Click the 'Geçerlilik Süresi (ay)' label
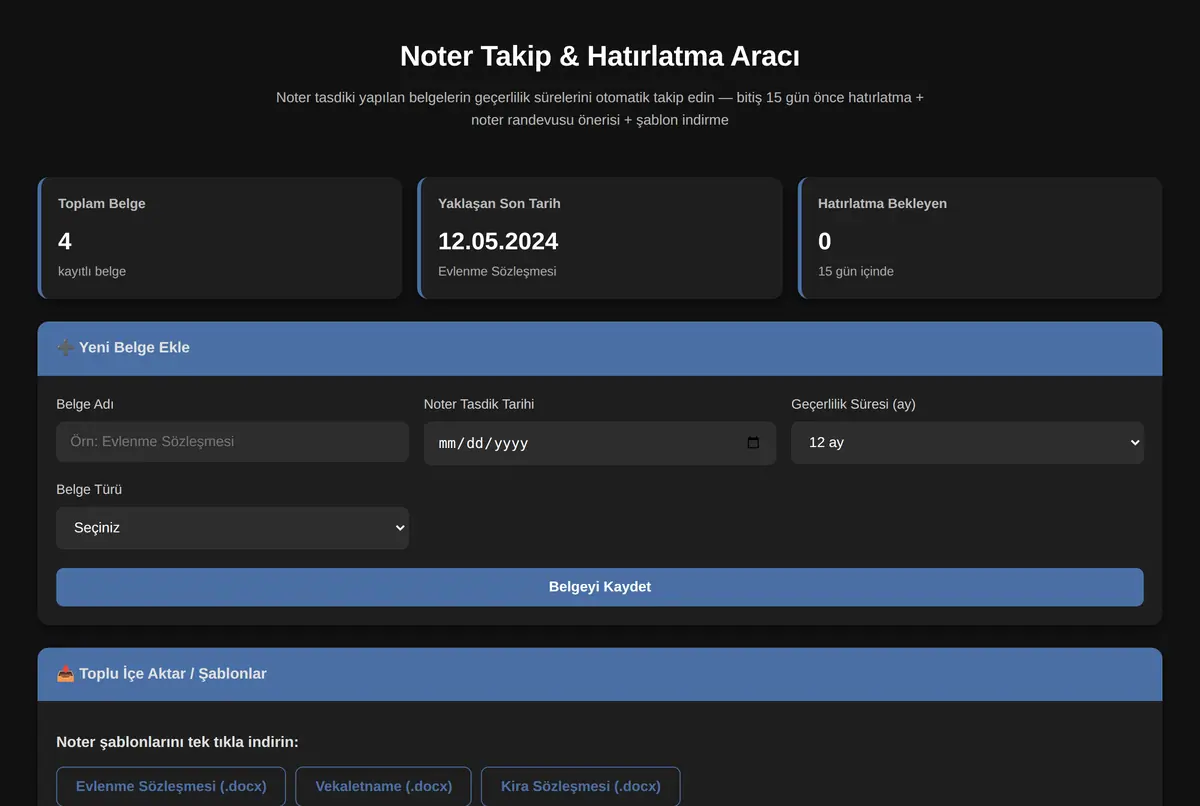Screen dimensions: 1200x806 click(853, 404)
